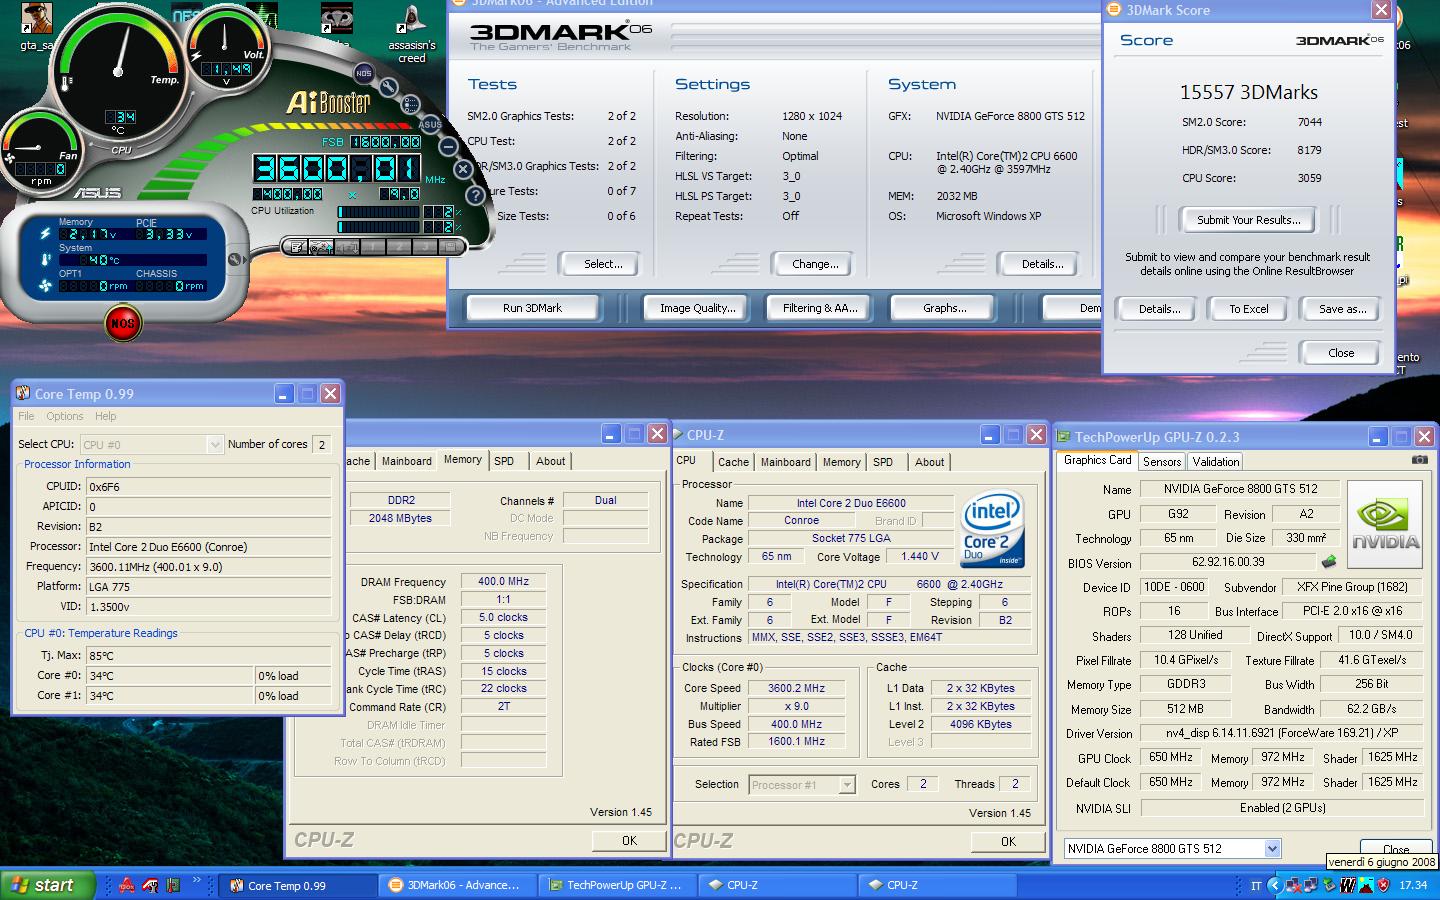Open the Help menu in Core Temp
The image size is (1440, 900).
pos(105,416)
